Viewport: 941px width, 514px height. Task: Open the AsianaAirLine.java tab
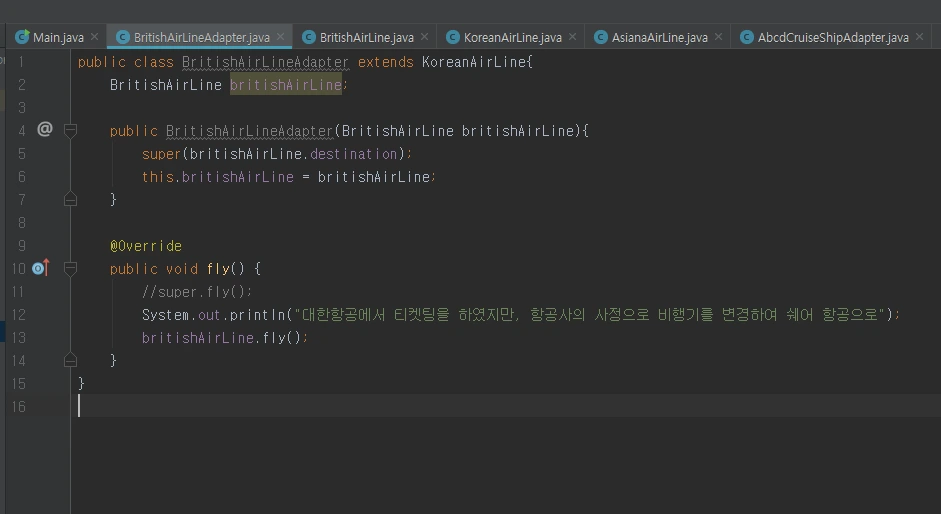660,37
